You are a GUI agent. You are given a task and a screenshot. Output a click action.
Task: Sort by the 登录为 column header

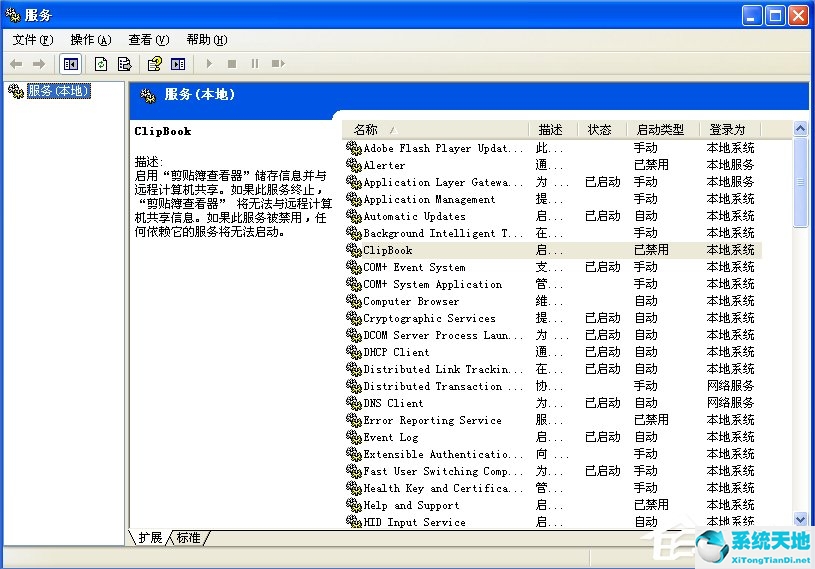click(730, 129)
